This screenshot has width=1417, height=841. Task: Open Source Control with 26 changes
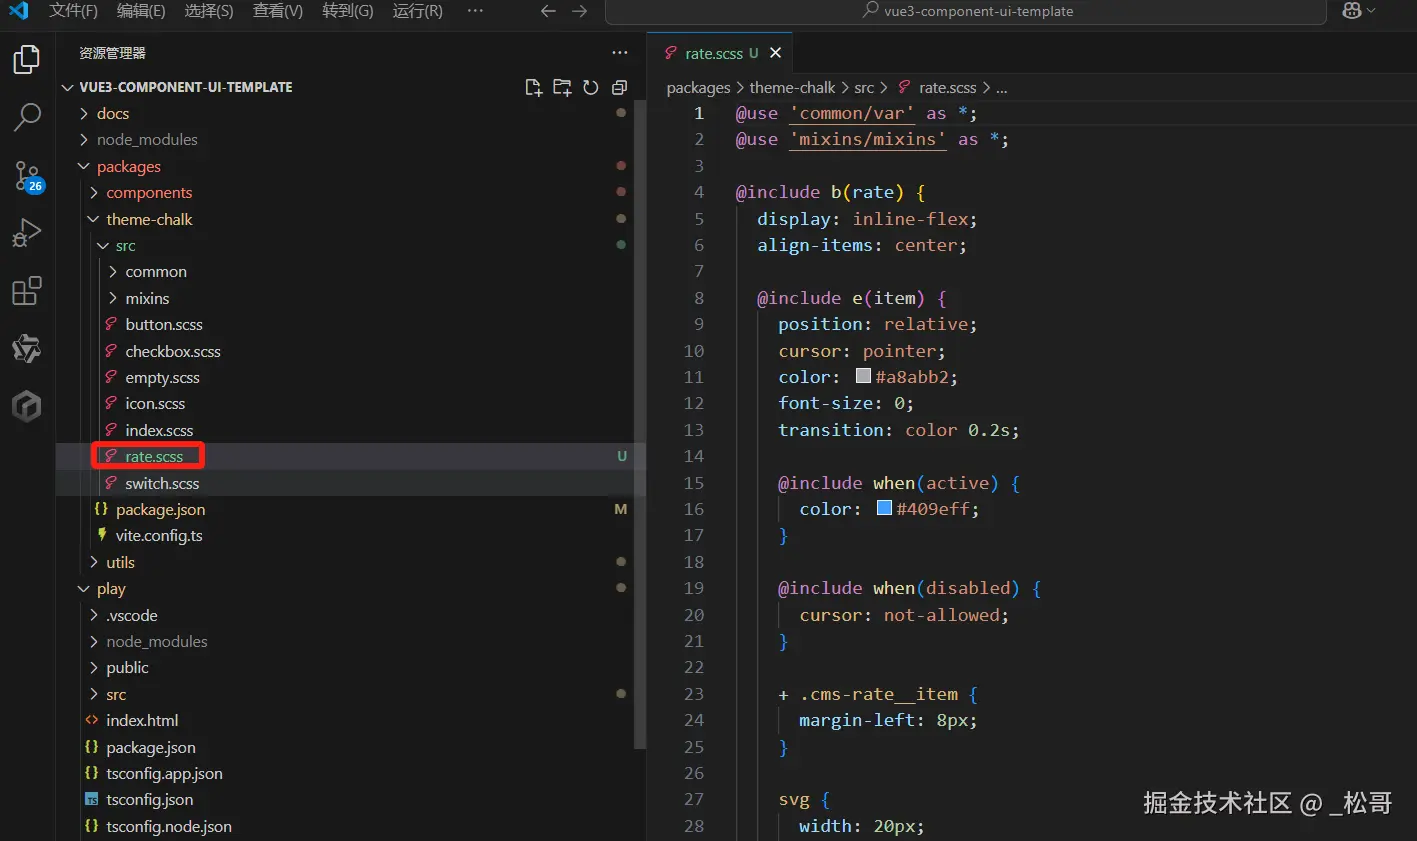27,176
